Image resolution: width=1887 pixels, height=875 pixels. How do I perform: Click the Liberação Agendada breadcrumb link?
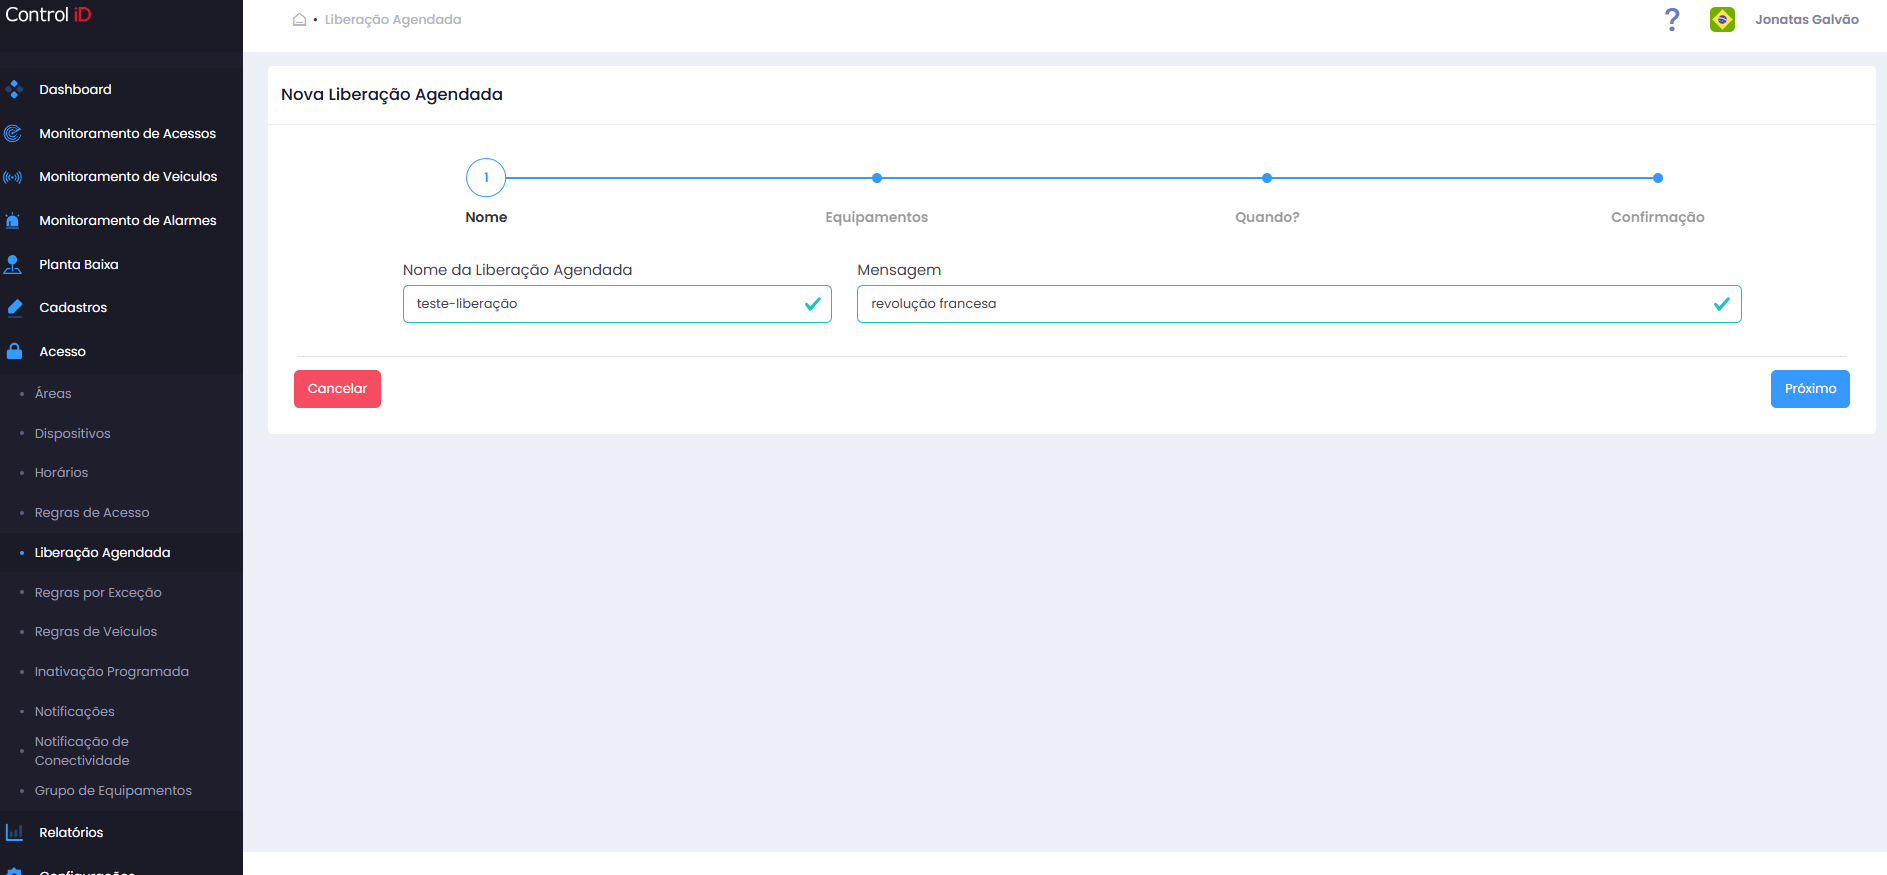click(x=393, y=19)
